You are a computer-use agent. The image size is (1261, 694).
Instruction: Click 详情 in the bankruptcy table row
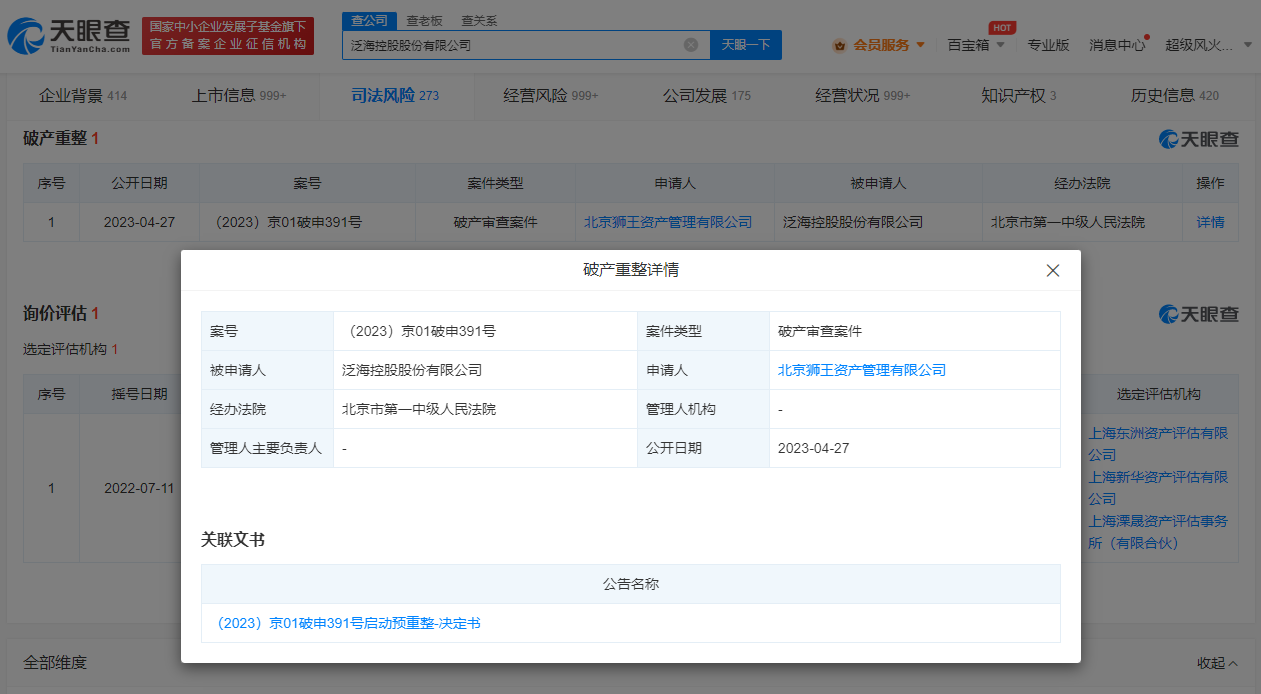point(1210,222)
